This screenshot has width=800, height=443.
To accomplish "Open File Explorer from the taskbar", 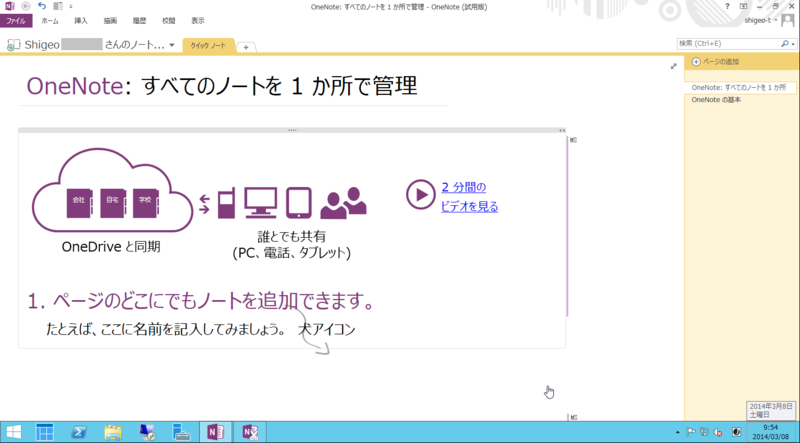I will 113,432.
